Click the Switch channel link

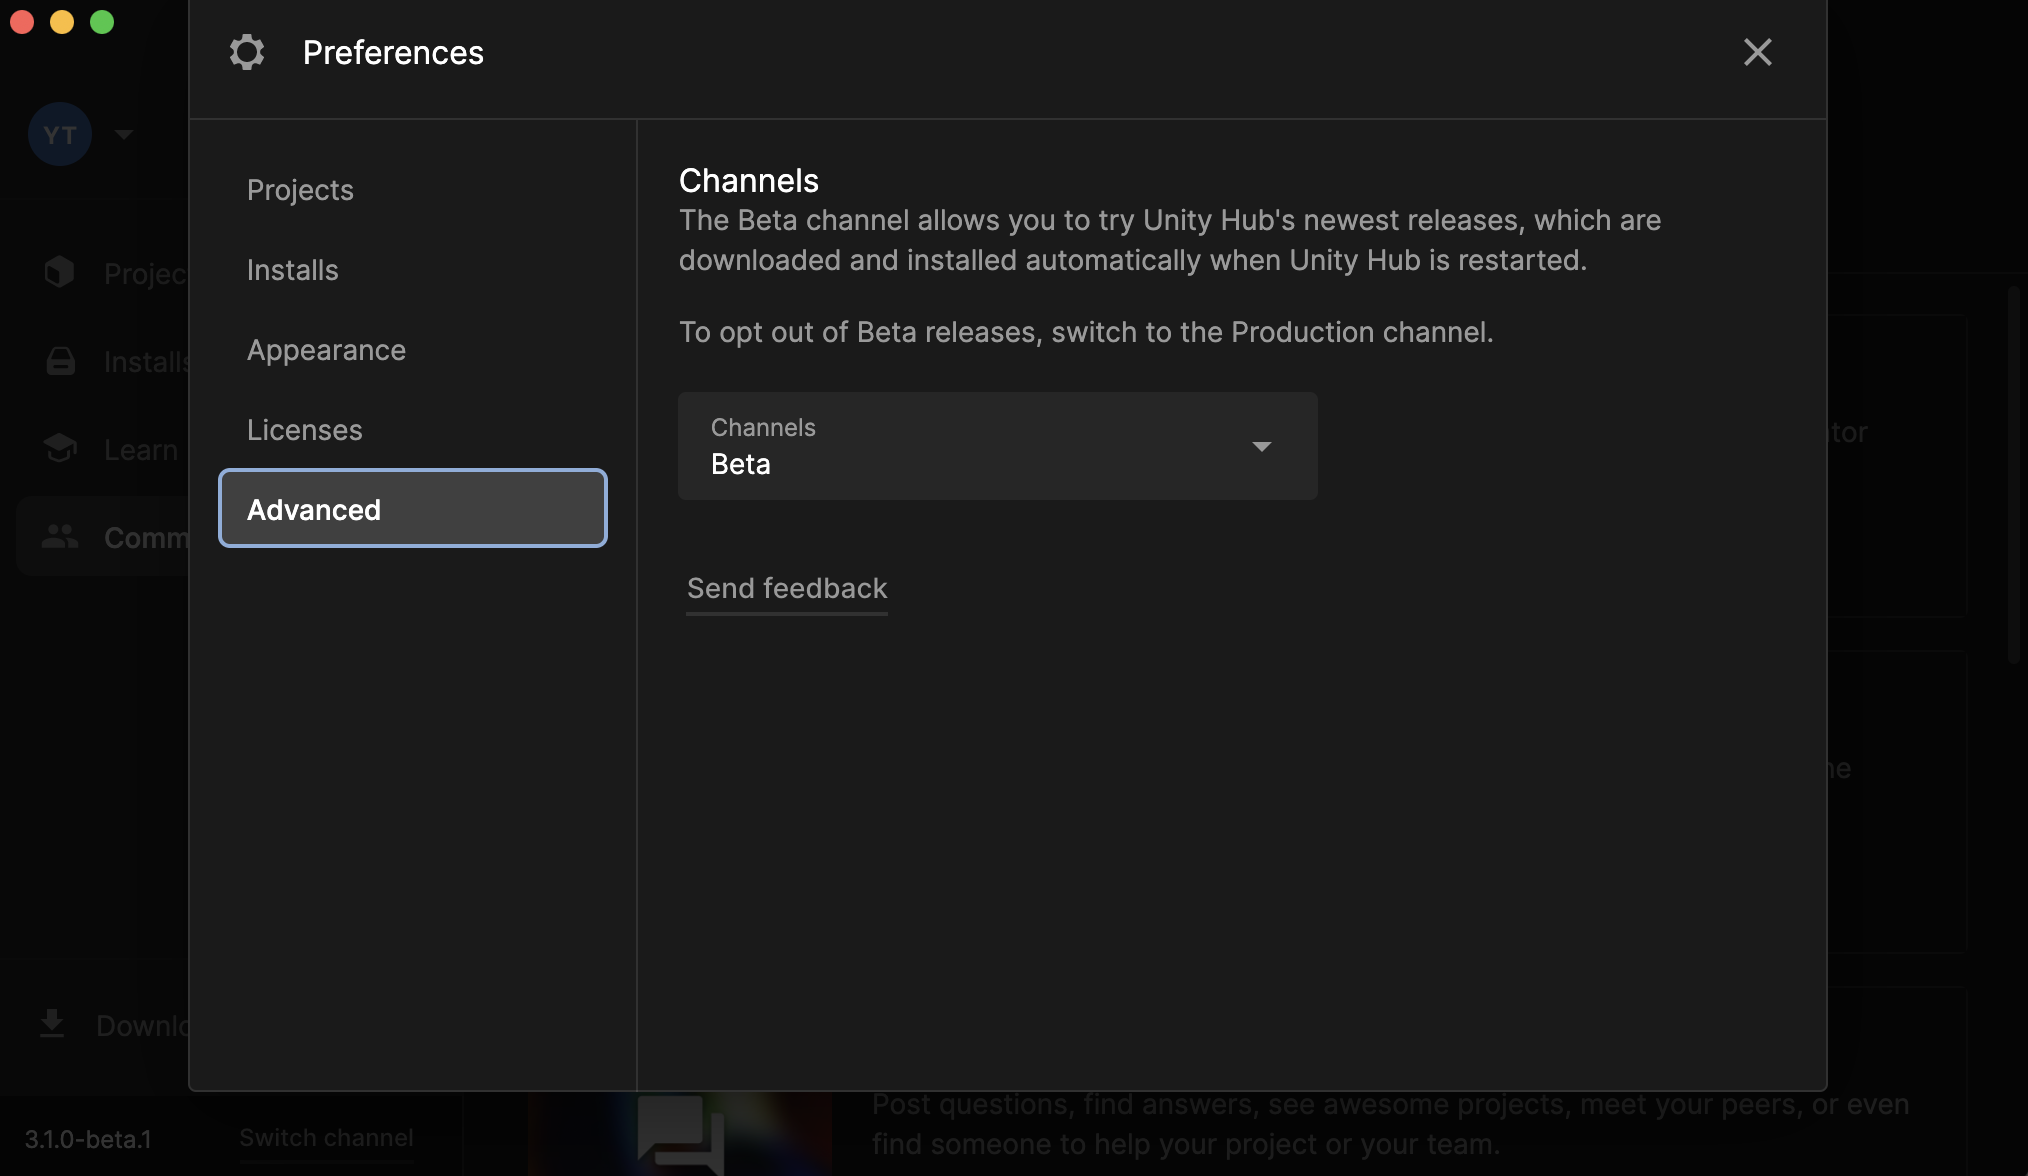[326, 1138]
